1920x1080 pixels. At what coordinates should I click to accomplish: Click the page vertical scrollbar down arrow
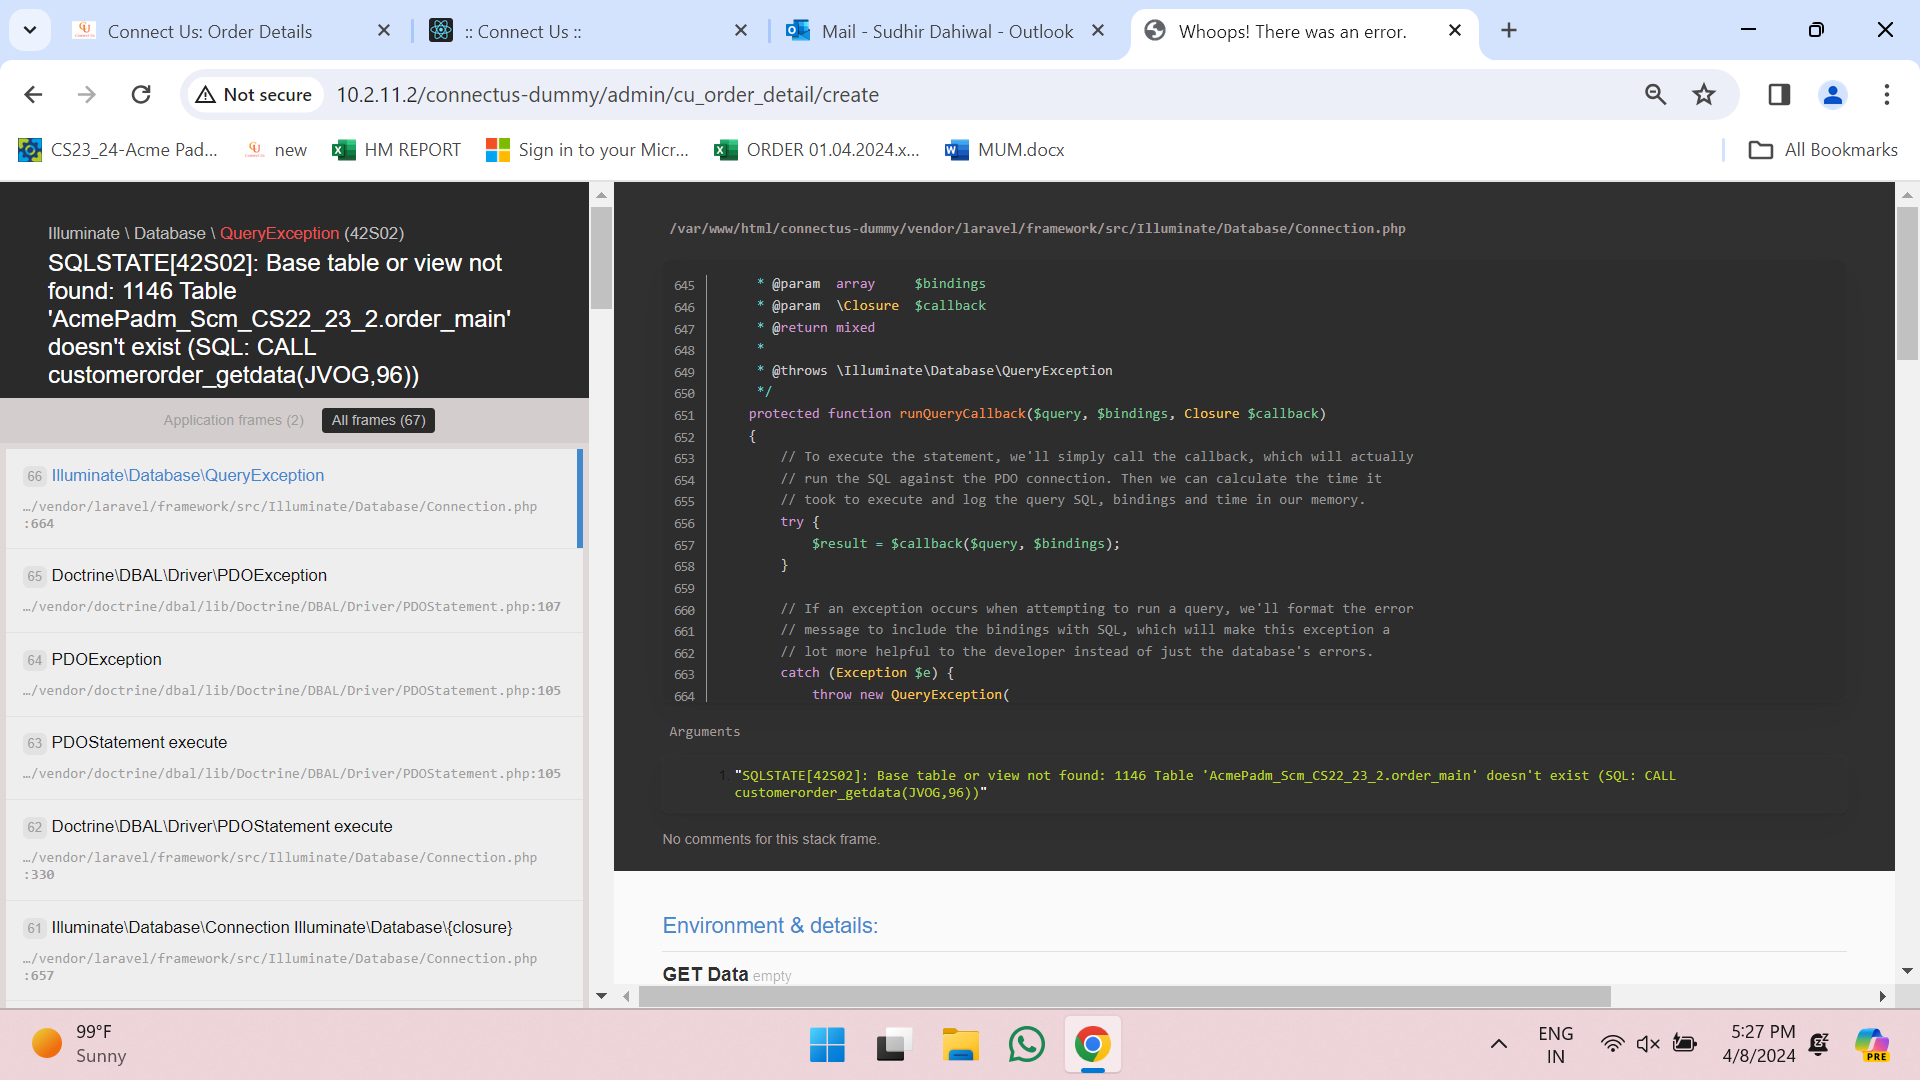click(x=1907, y=971)
